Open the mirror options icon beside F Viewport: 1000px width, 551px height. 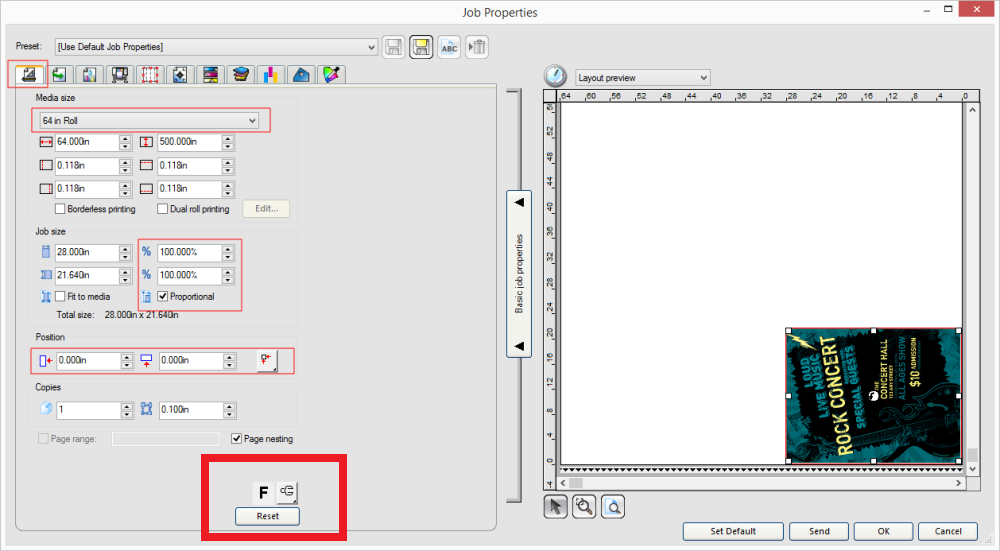click(288, 492)
